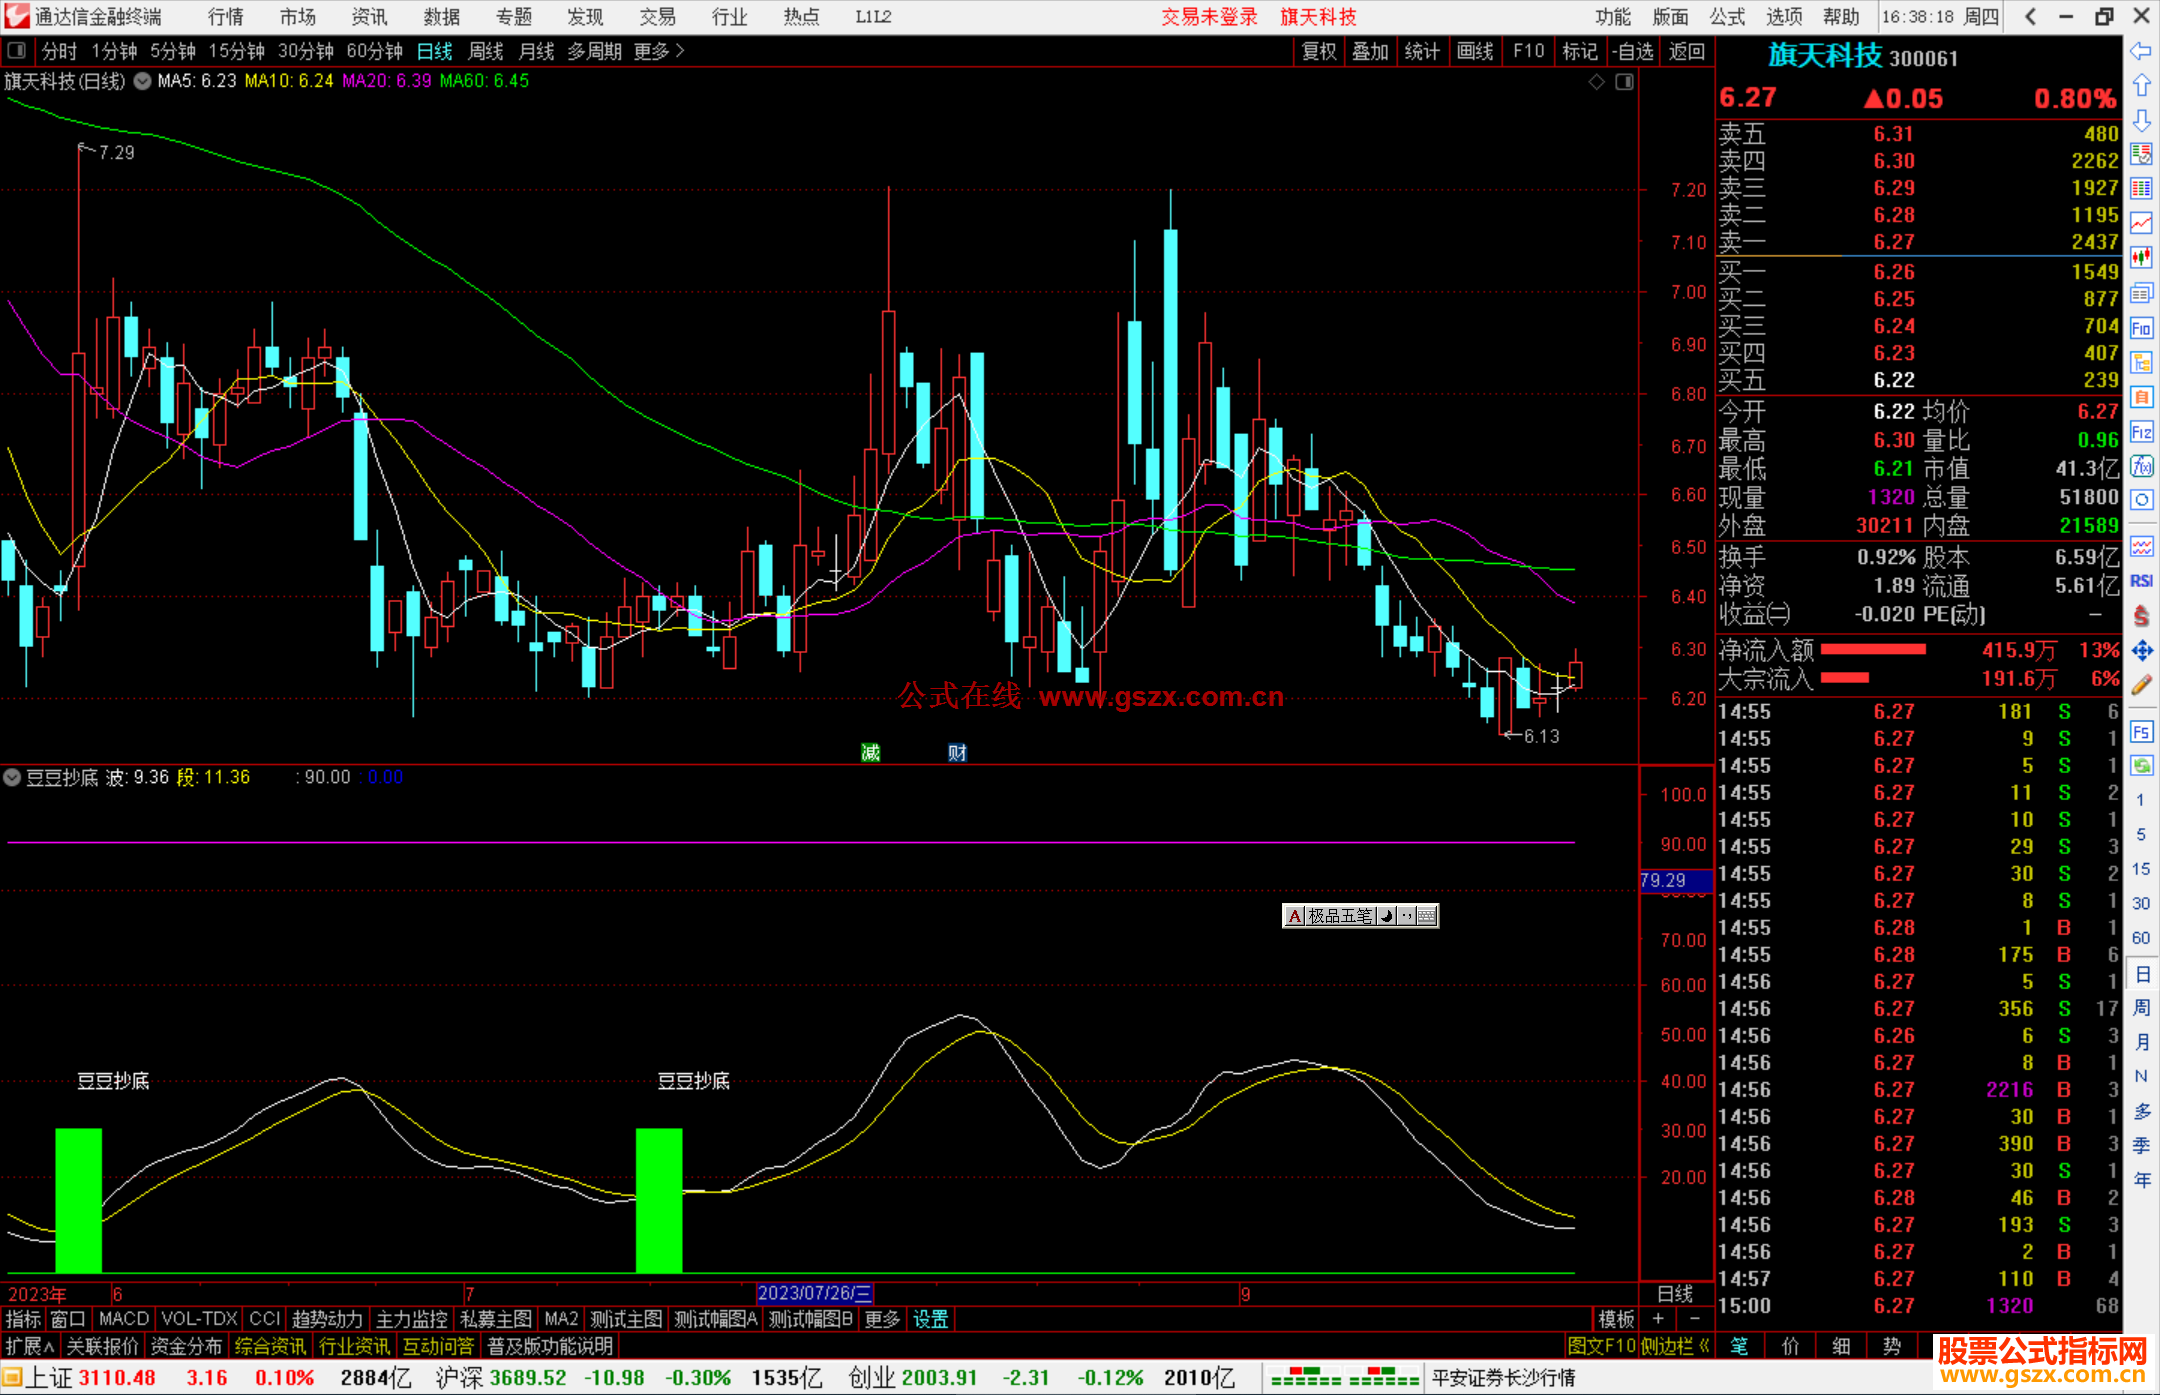Viewport: 2160px width, 1395px height.
Task: Toggle the chart panel layout icon at top-right
Action: 1624,81
